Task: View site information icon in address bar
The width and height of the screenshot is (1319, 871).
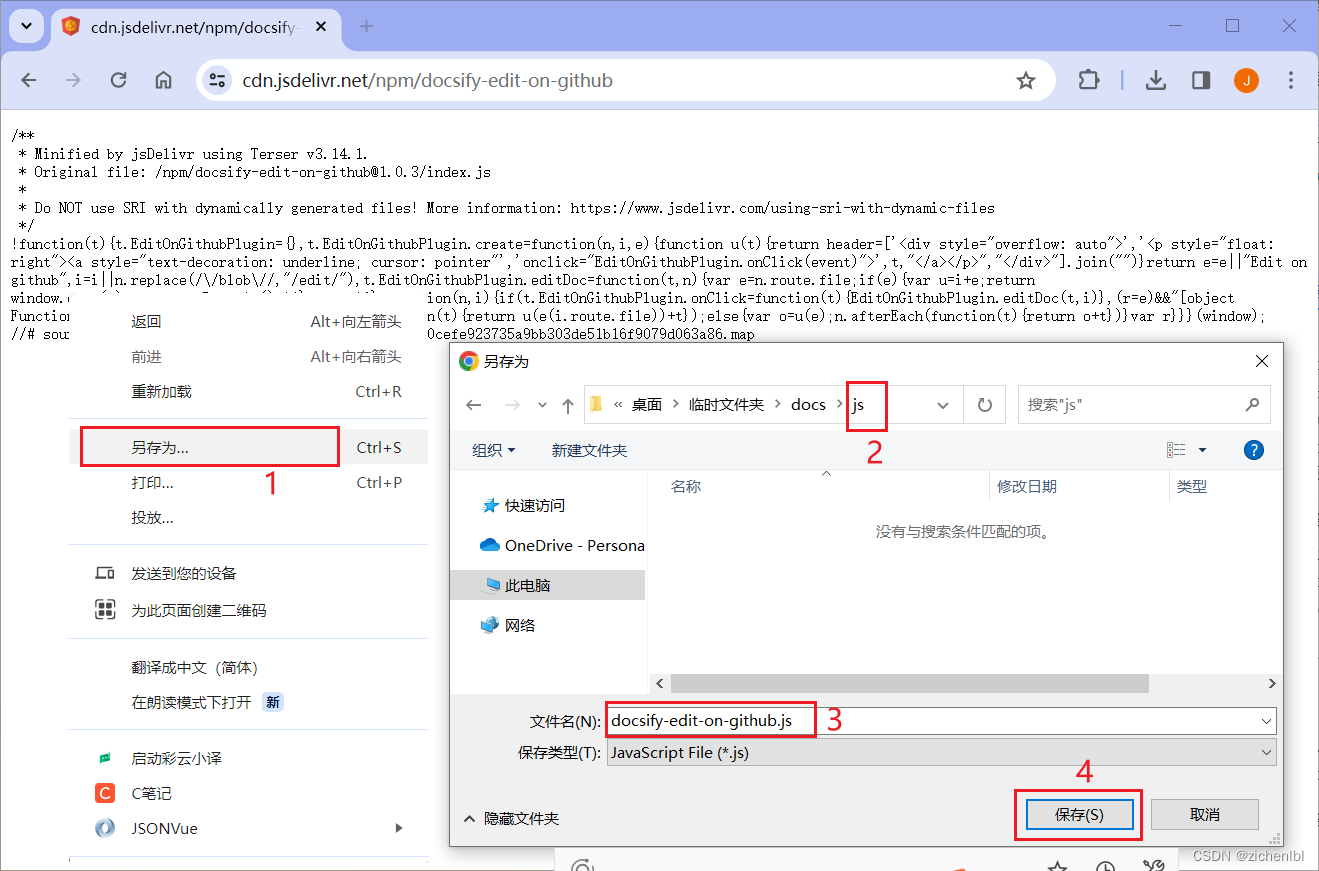Action: coord(217,81)
